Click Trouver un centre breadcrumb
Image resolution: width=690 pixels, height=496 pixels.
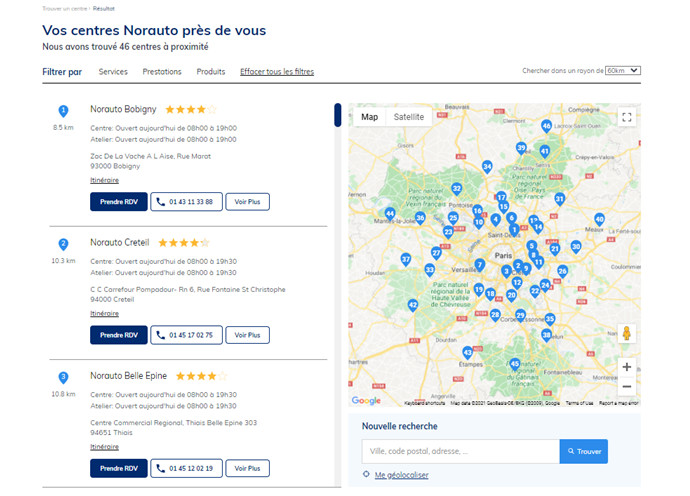pos(65,8)
